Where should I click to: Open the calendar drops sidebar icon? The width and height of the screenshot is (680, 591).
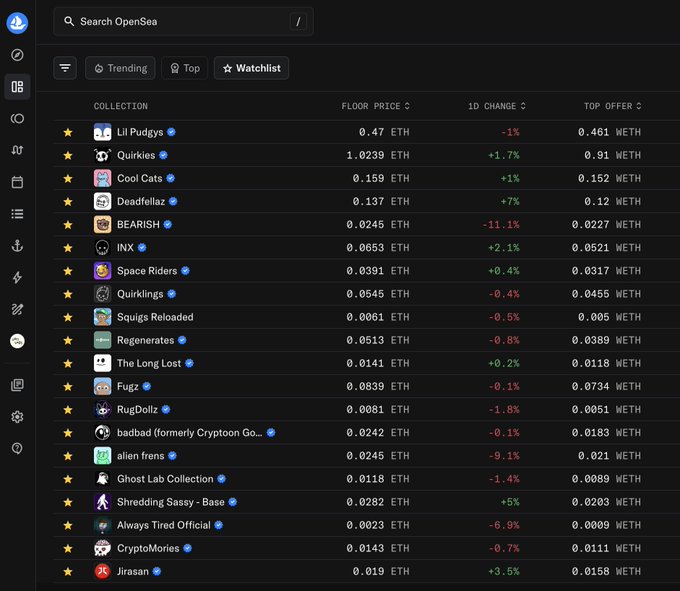(17, 182)
